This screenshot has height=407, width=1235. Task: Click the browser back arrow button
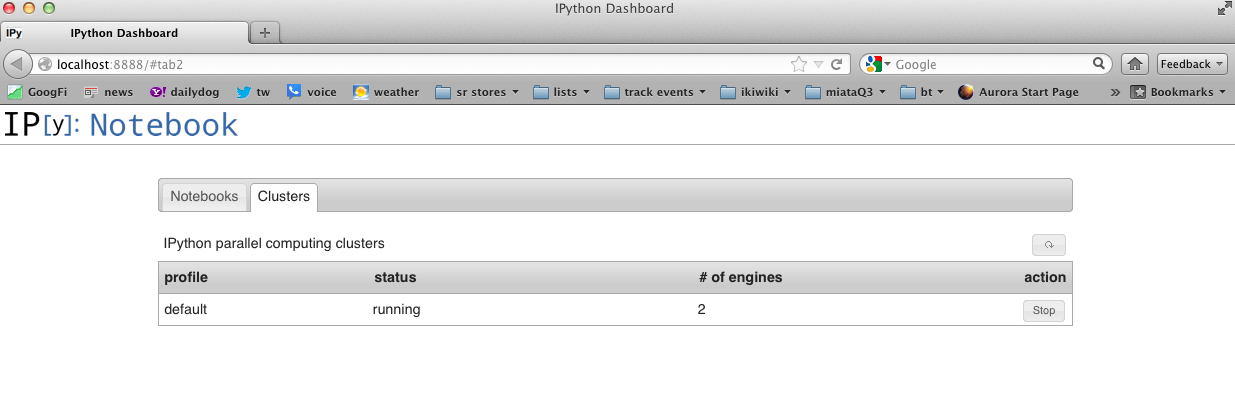pyautogui.click(x=18, y=64)
